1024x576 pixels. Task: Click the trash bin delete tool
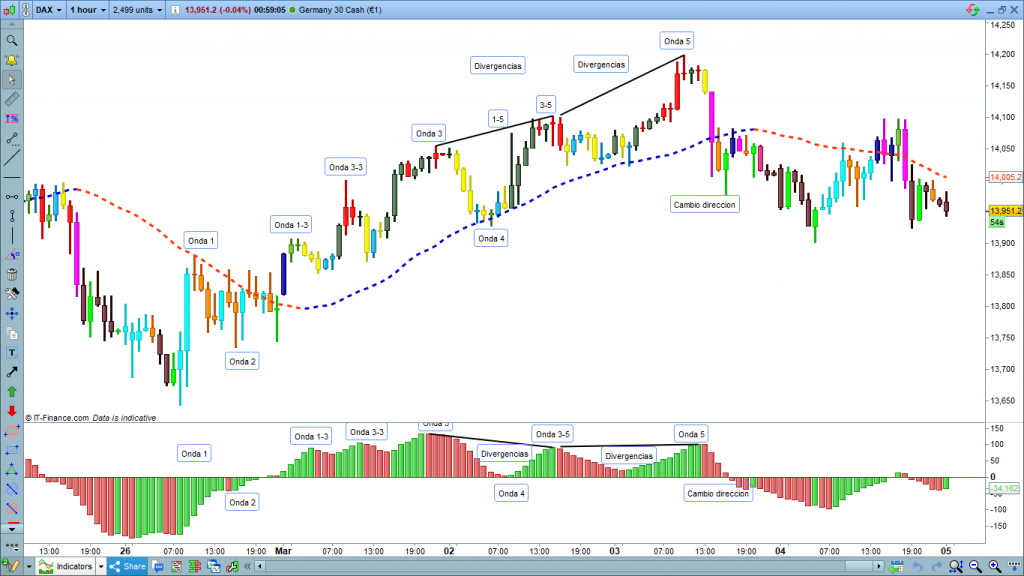12,274
